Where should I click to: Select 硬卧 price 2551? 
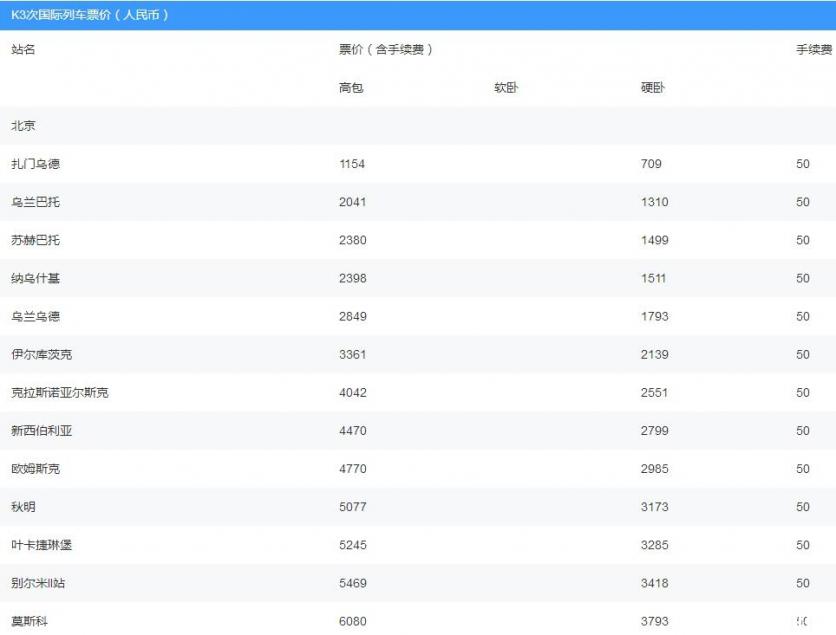(x=654, y=392)
